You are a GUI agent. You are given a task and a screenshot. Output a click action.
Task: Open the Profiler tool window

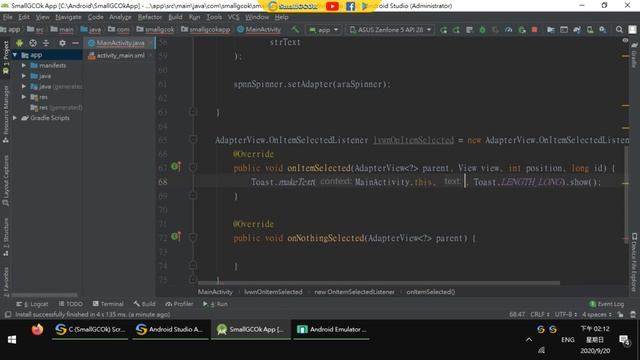[x=179, y=304]
